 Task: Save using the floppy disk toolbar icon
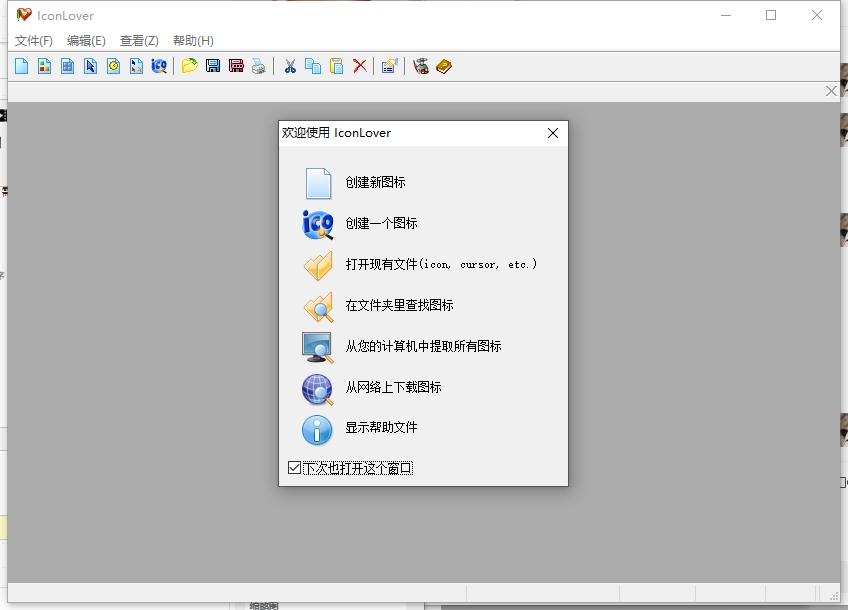pos(212,65)
